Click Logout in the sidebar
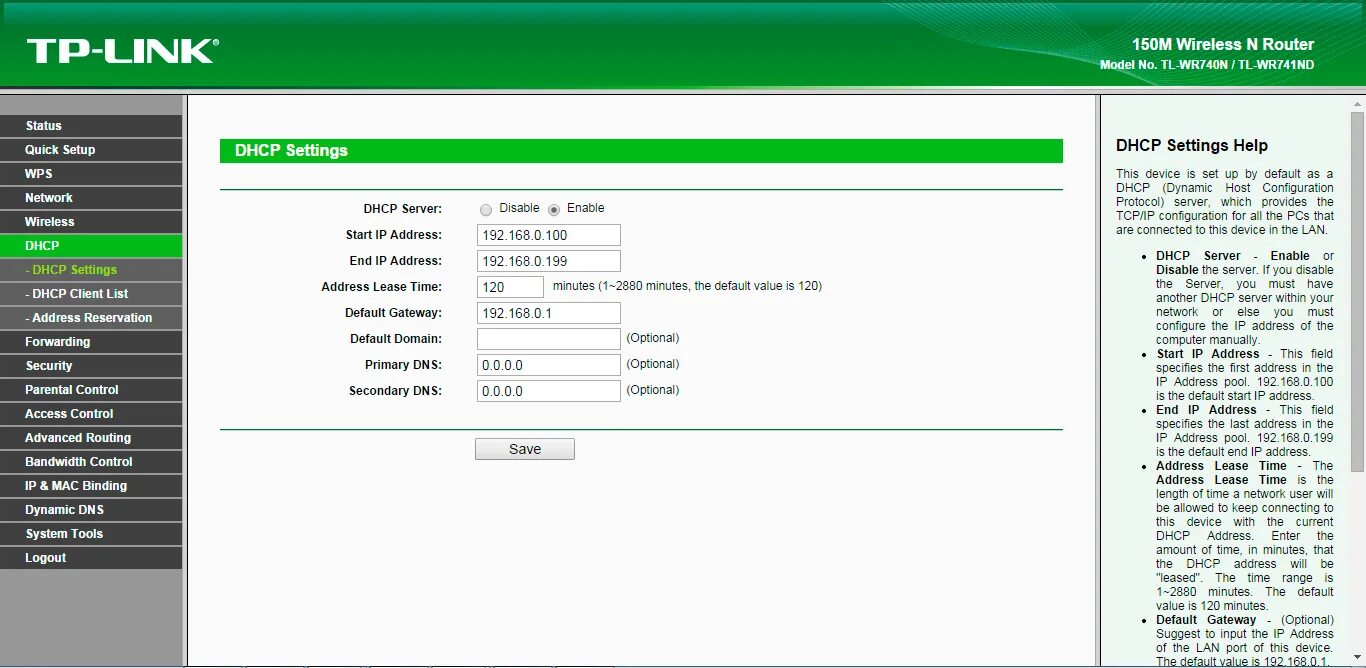 [91, 558]
